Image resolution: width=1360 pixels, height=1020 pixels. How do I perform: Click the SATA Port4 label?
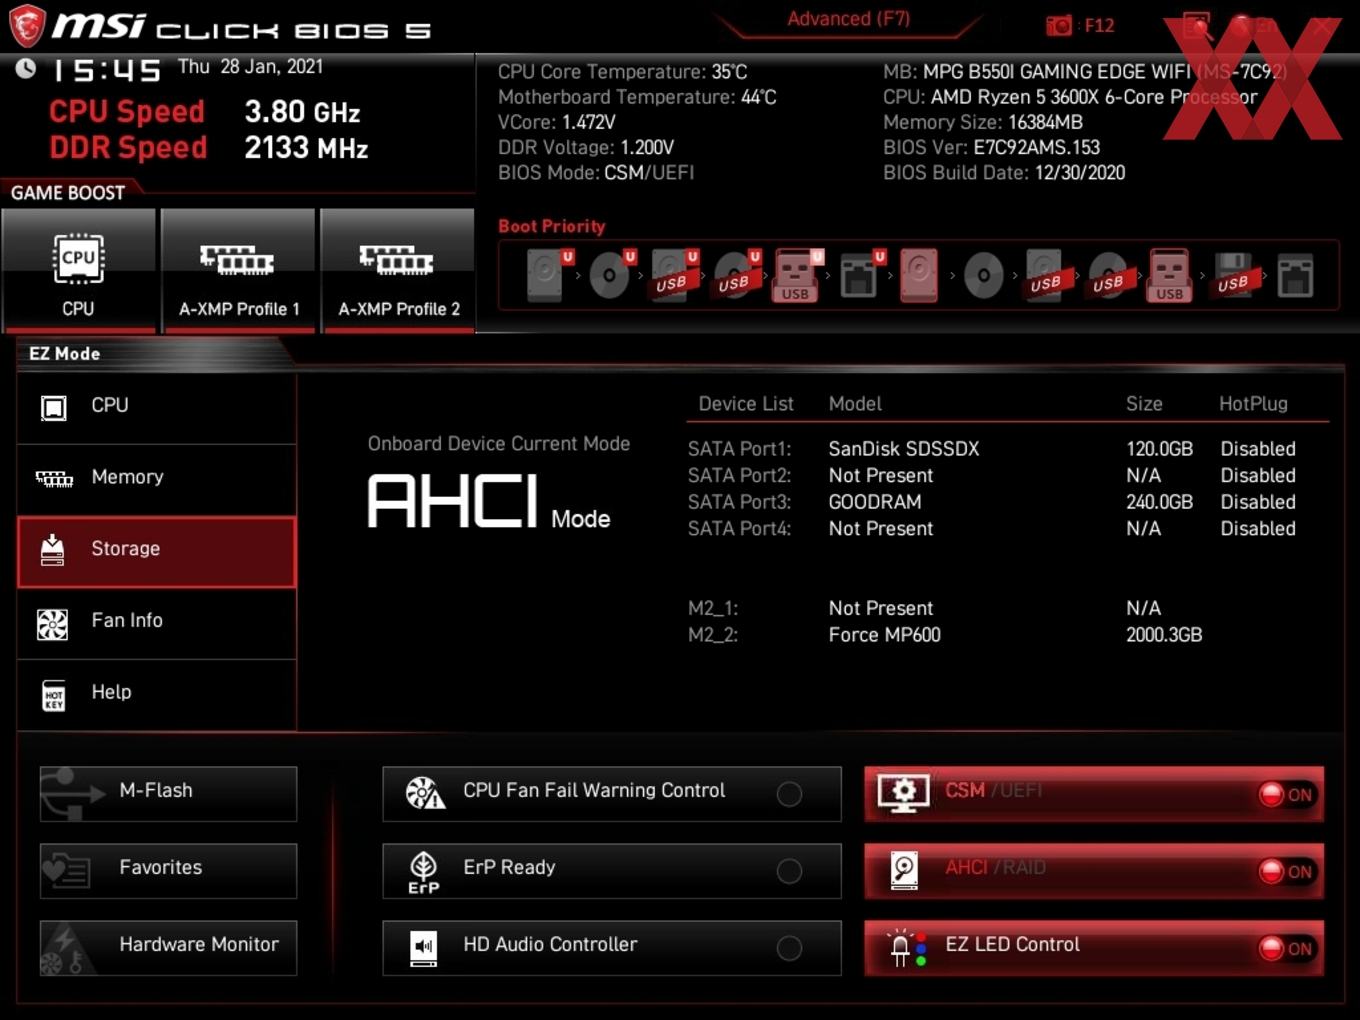coord(739,529)
